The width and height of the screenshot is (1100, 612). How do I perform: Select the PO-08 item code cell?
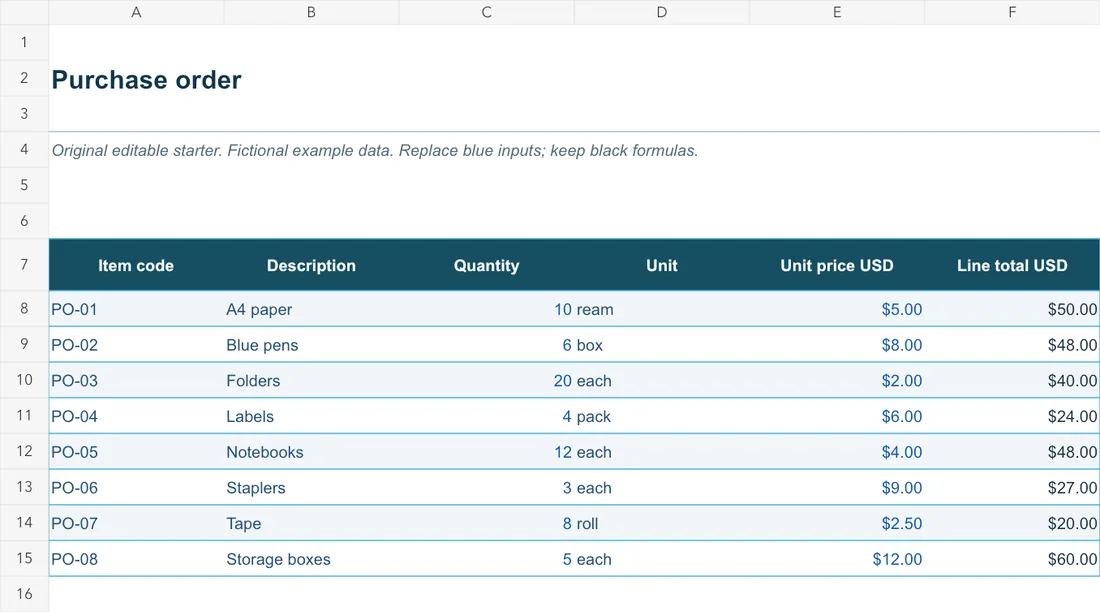pyautogui.click(x=136, y=559)
